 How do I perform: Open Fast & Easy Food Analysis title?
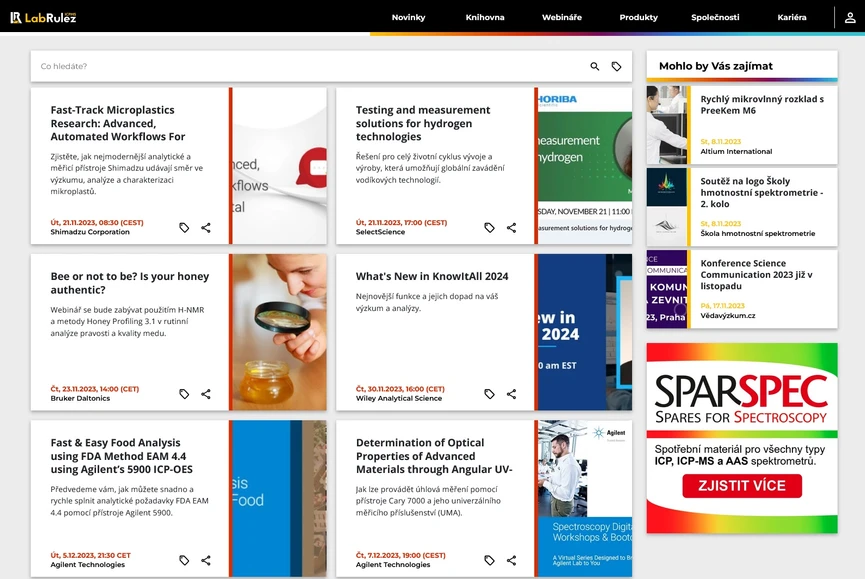[121, 455]
